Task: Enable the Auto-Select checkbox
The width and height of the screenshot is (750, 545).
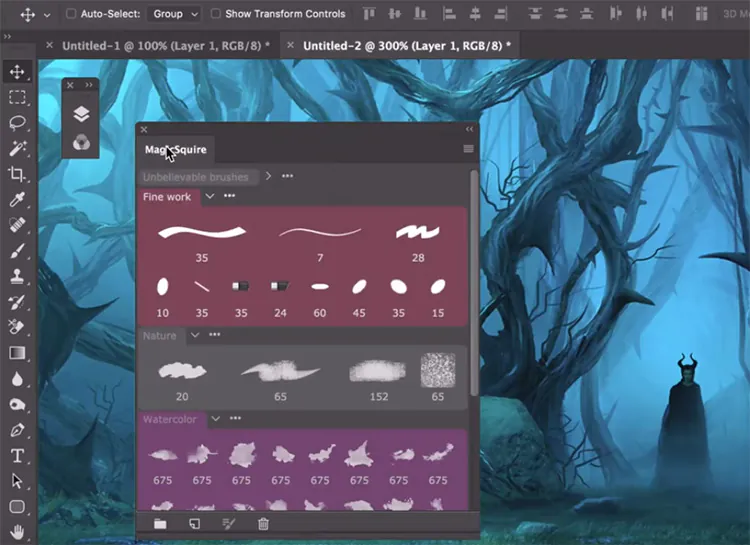Action: point(71,13)
